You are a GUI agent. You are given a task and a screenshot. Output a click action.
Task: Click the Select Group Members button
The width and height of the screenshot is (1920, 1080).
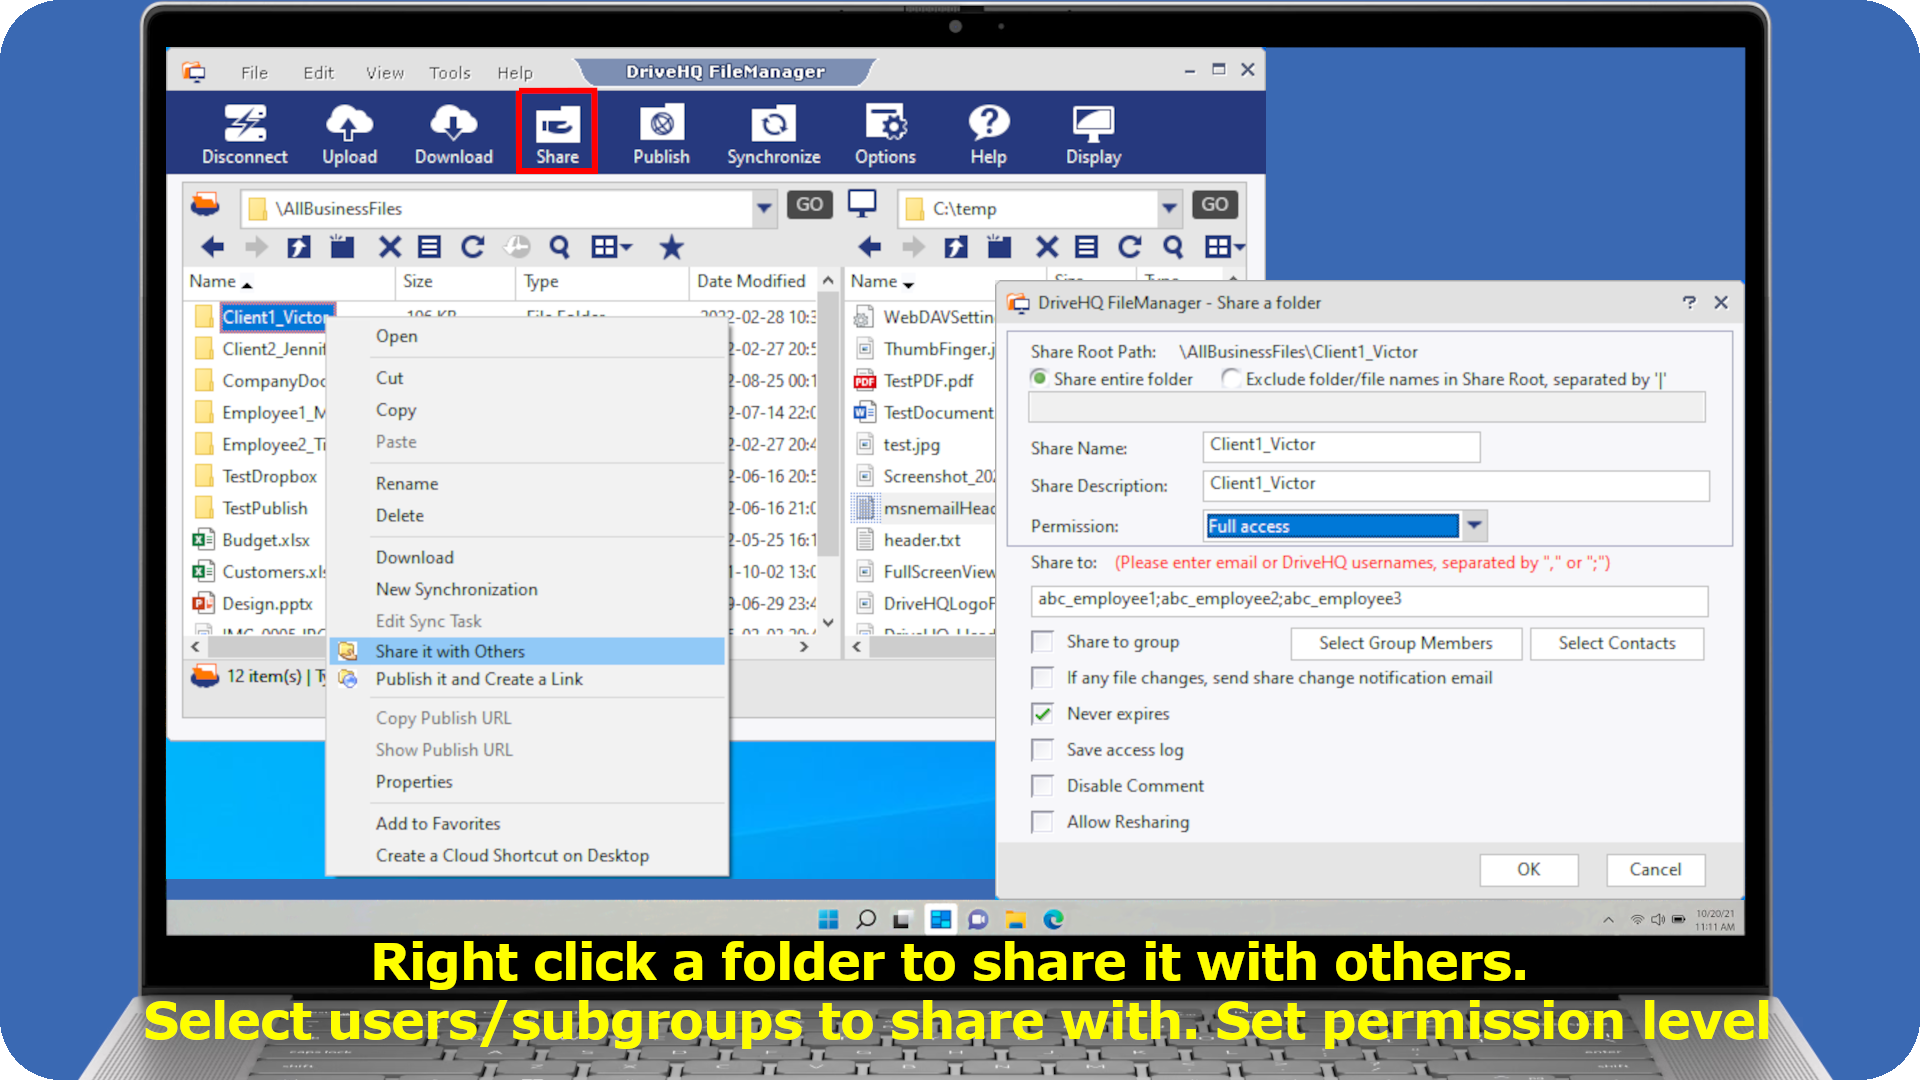[x=1405, y=643]
